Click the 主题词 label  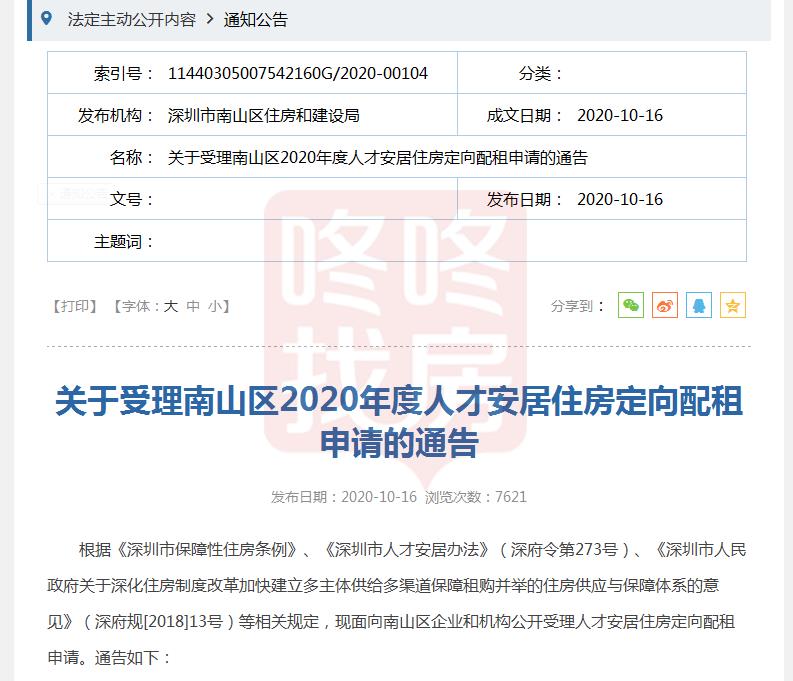click(x=123, y=241)
